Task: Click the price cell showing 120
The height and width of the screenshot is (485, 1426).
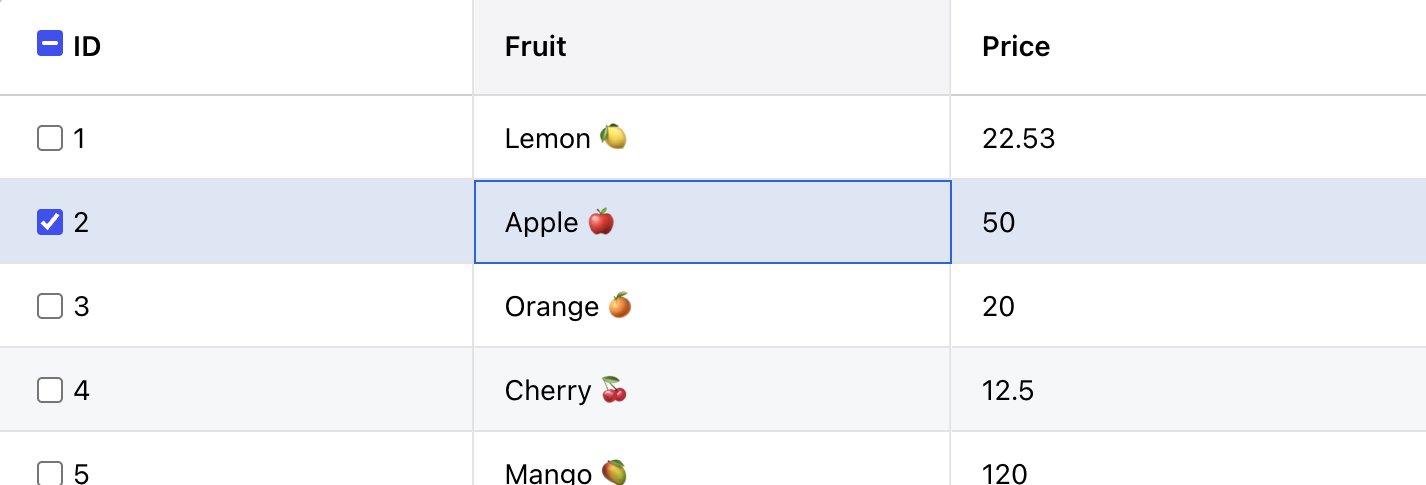Action: coord(1005,472)
